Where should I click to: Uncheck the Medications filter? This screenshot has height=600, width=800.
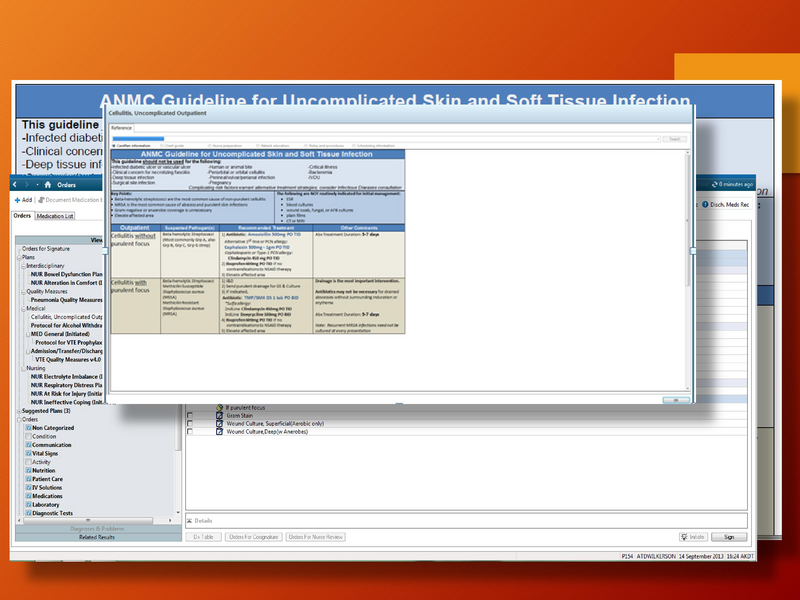29,496
